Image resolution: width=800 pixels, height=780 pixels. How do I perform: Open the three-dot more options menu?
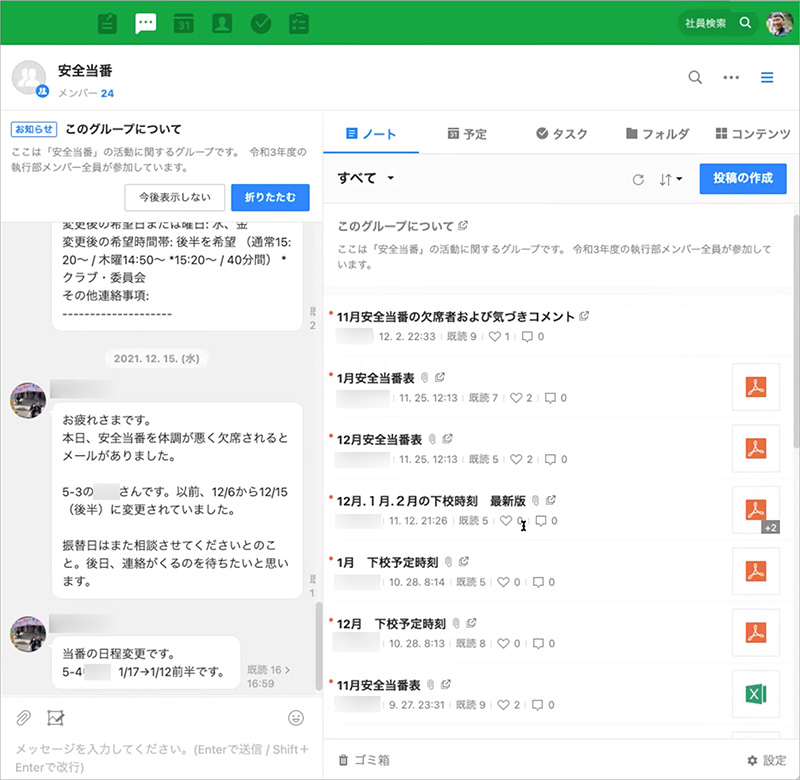click(x=731, y=77)
